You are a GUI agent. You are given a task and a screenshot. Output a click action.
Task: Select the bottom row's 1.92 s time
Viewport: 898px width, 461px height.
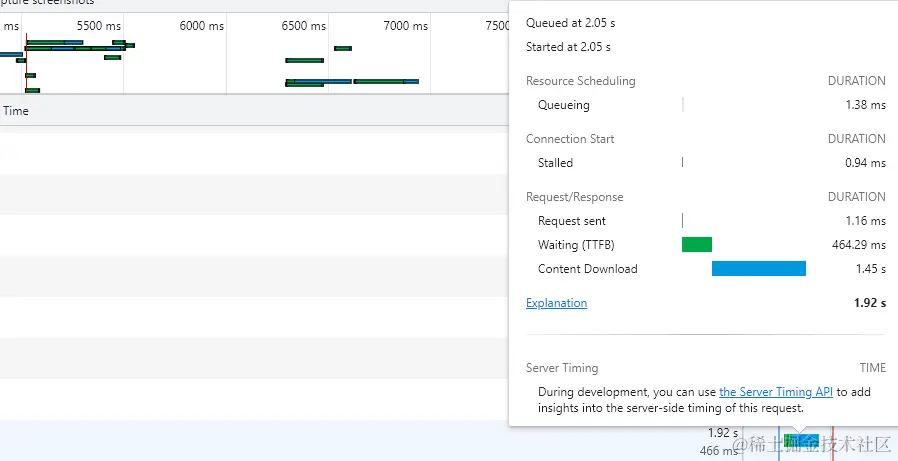coord(722,433)
